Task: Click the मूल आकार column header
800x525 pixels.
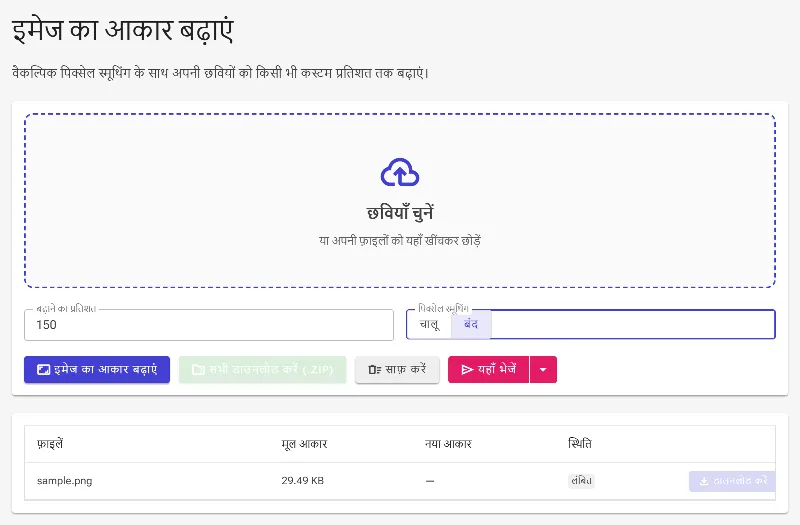Action: point(304,444)
